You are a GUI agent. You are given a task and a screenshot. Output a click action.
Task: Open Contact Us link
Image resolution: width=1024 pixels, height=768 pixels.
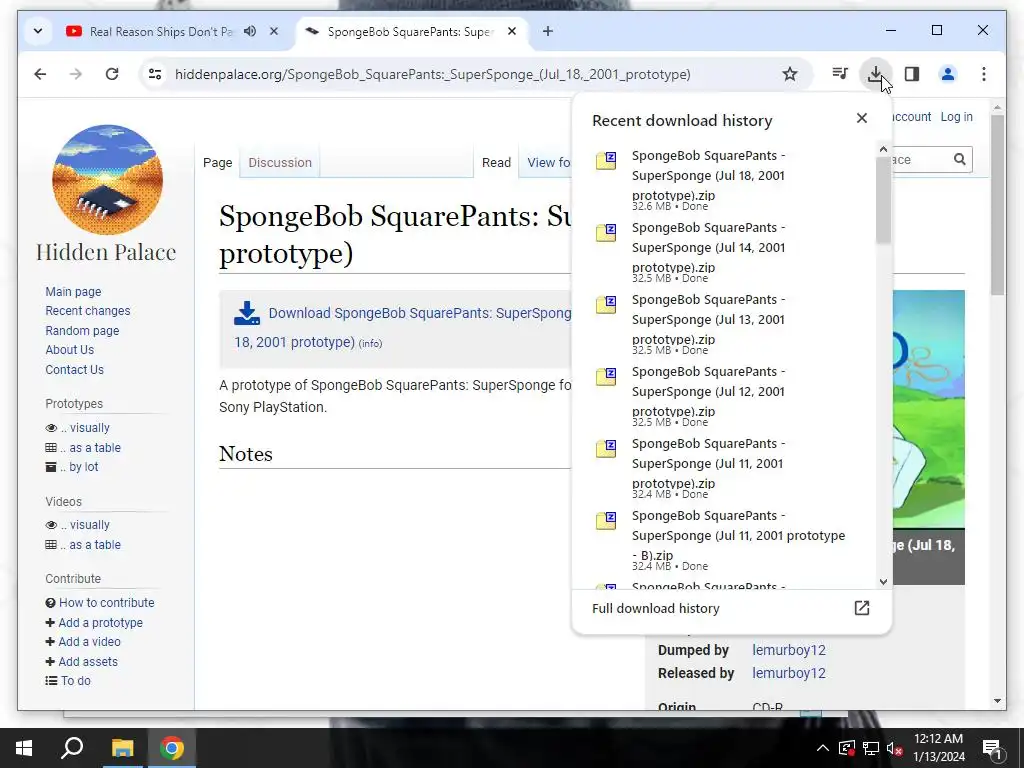click(x=74, y=370)
